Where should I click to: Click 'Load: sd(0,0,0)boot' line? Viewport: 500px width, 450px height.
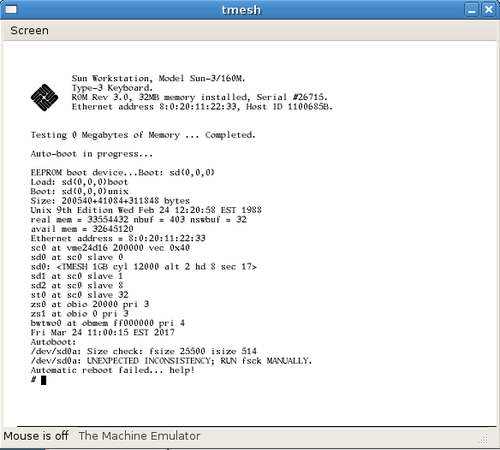(79, 182)
